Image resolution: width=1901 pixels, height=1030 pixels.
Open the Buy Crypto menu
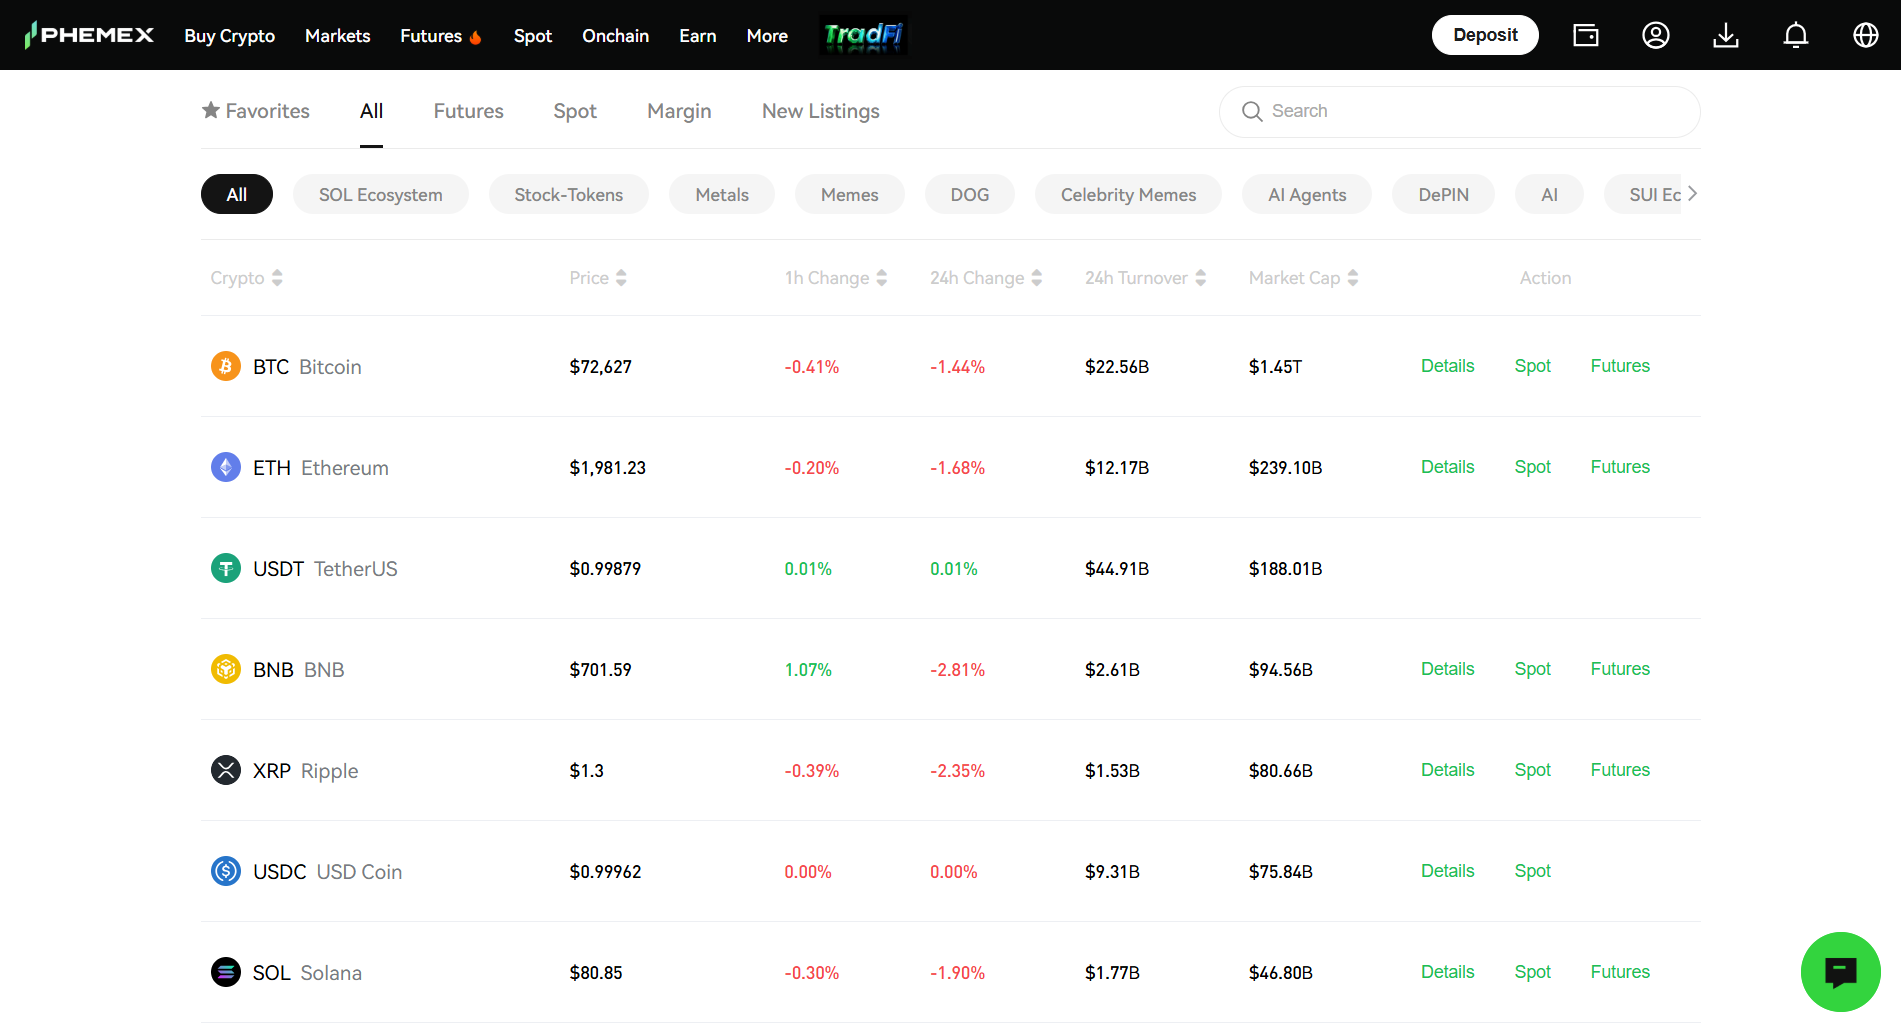229,36
